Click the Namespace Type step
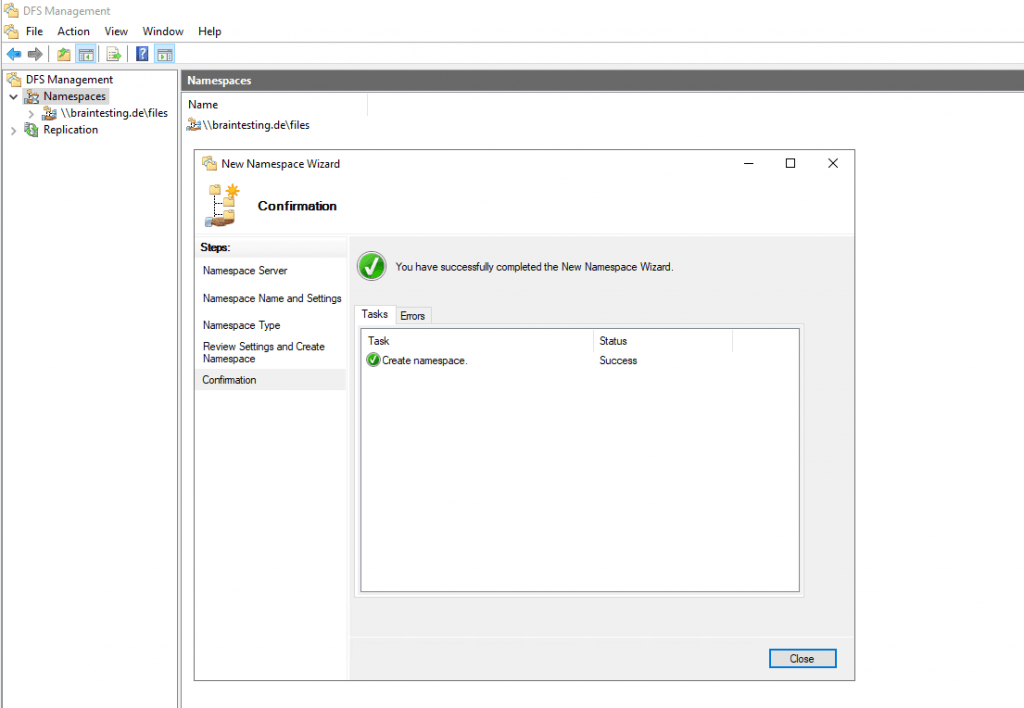Viewport: 1024px width, 708px height. (x=241, y=325)
